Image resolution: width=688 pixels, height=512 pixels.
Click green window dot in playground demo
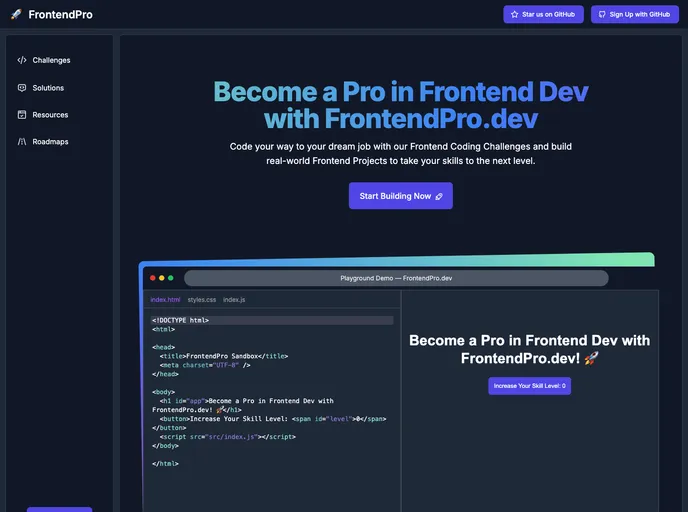(171, 278)
